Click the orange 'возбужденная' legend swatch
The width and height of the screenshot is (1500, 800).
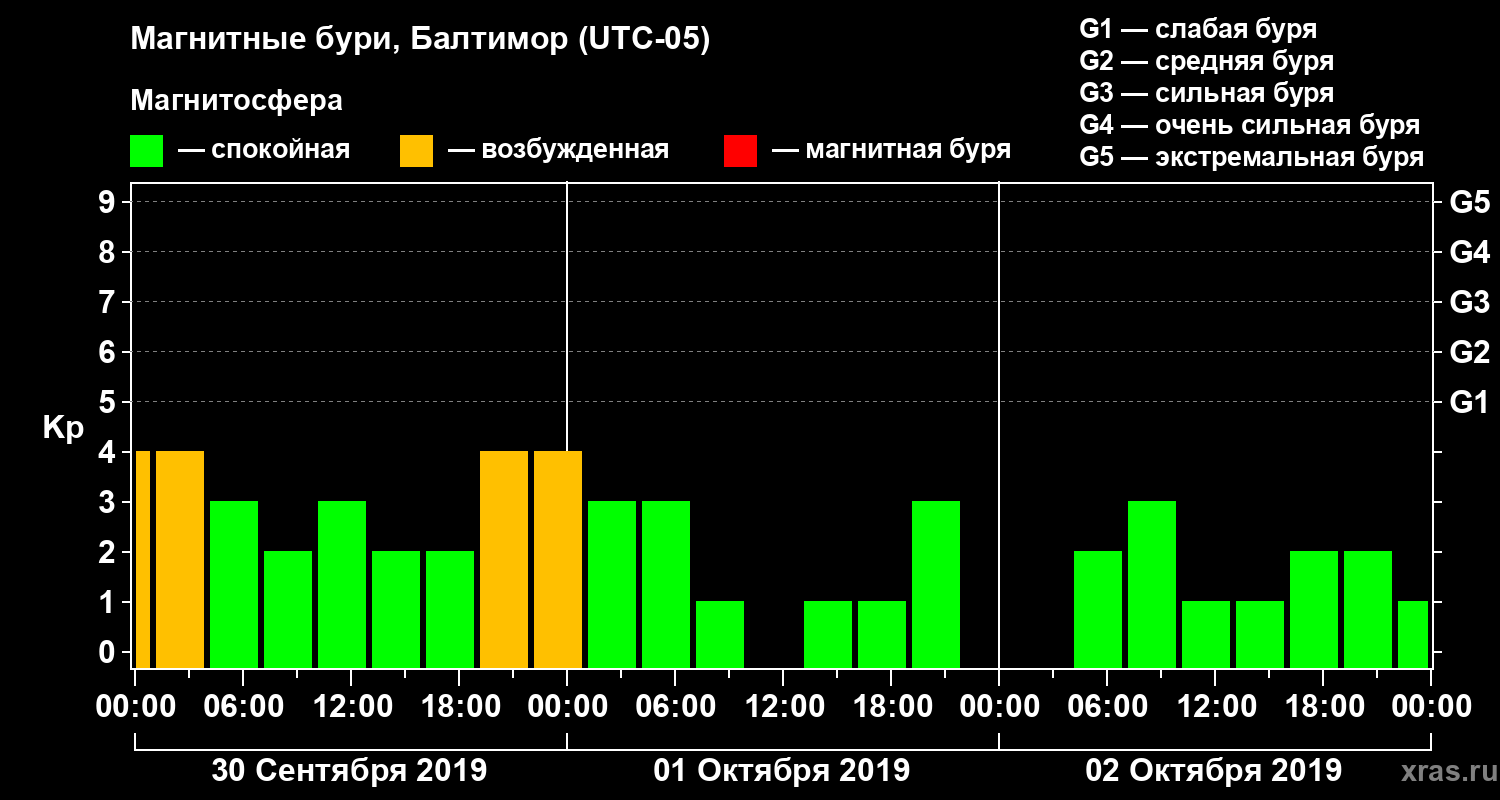(416, 151)
